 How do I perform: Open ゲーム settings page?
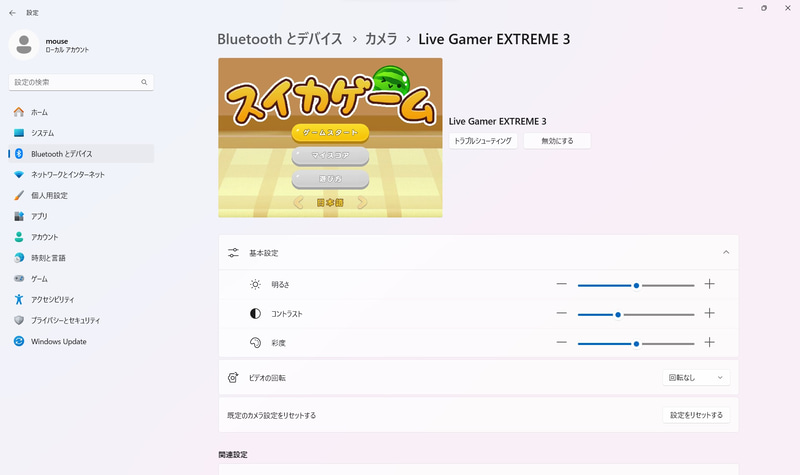click(x=81, y=279)
